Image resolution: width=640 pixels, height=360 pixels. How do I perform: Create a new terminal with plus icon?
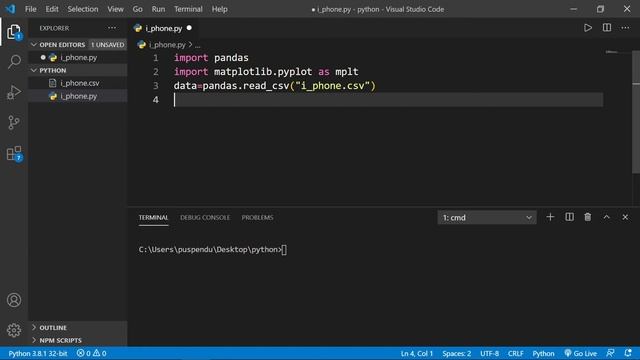[x=550, y=217]
